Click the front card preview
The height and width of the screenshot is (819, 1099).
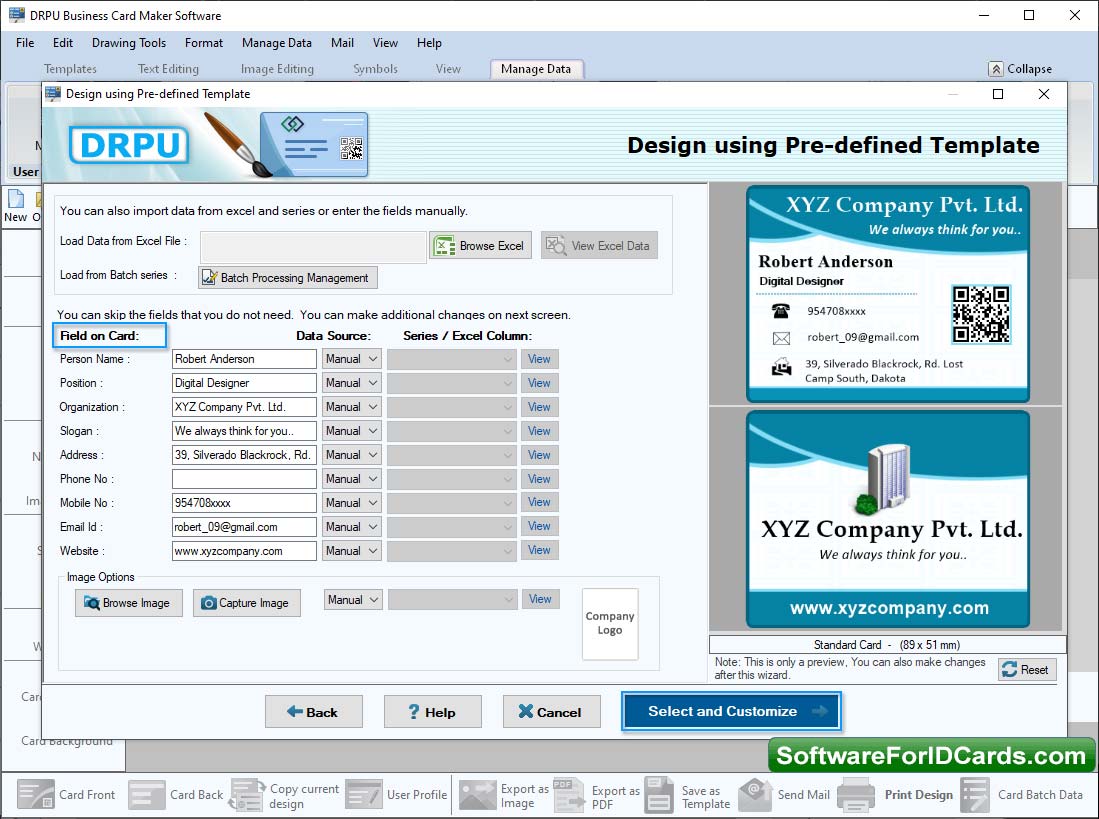(x=887, y=294)
